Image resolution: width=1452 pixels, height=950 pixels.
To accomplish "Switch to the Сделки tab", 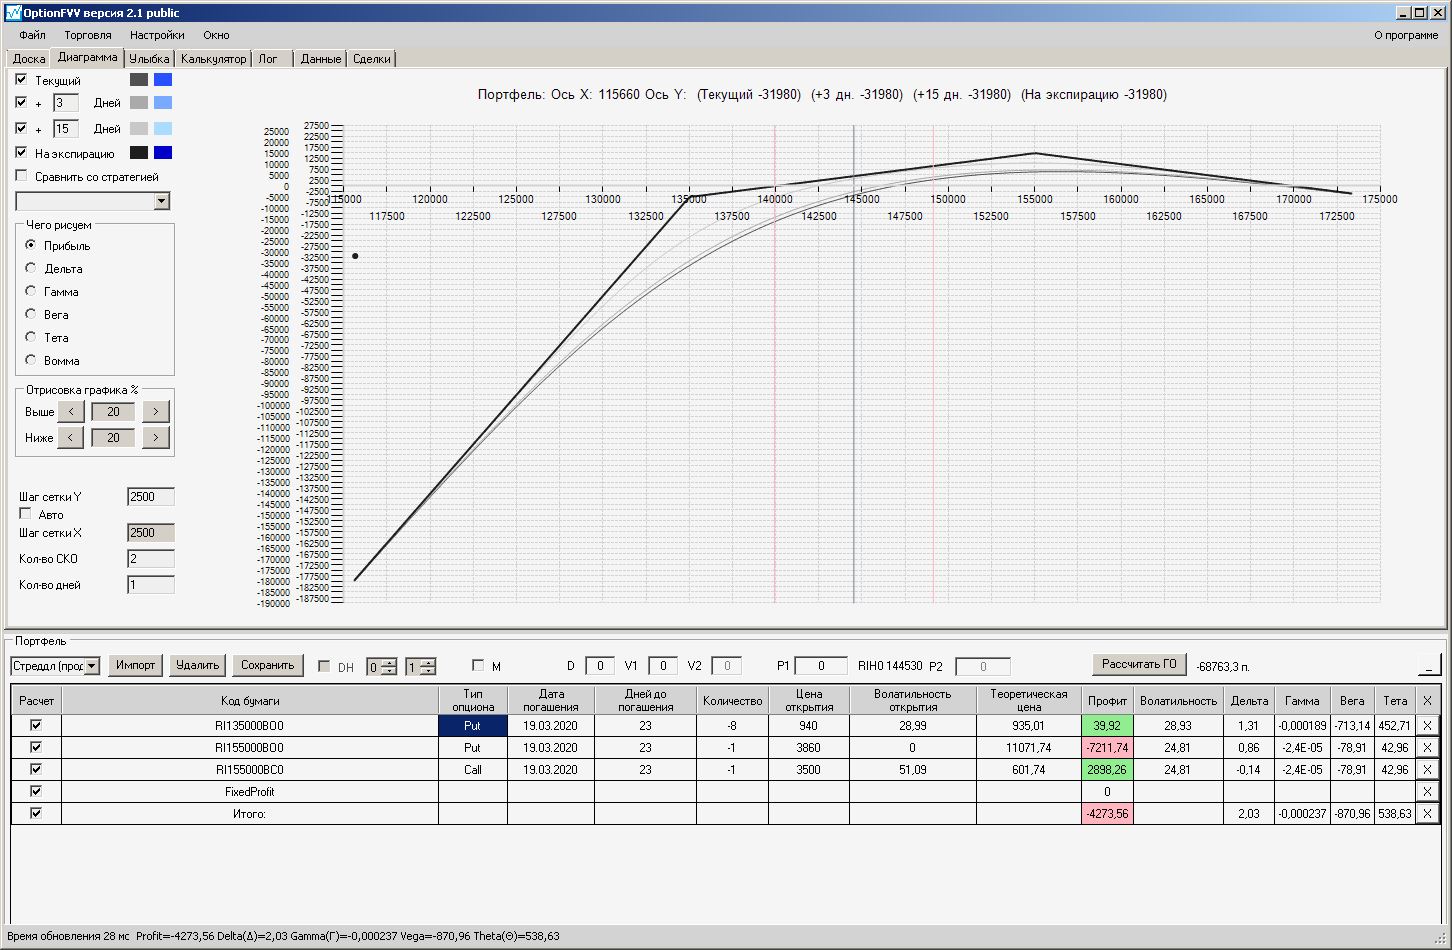I will click(x=372, y=59).
